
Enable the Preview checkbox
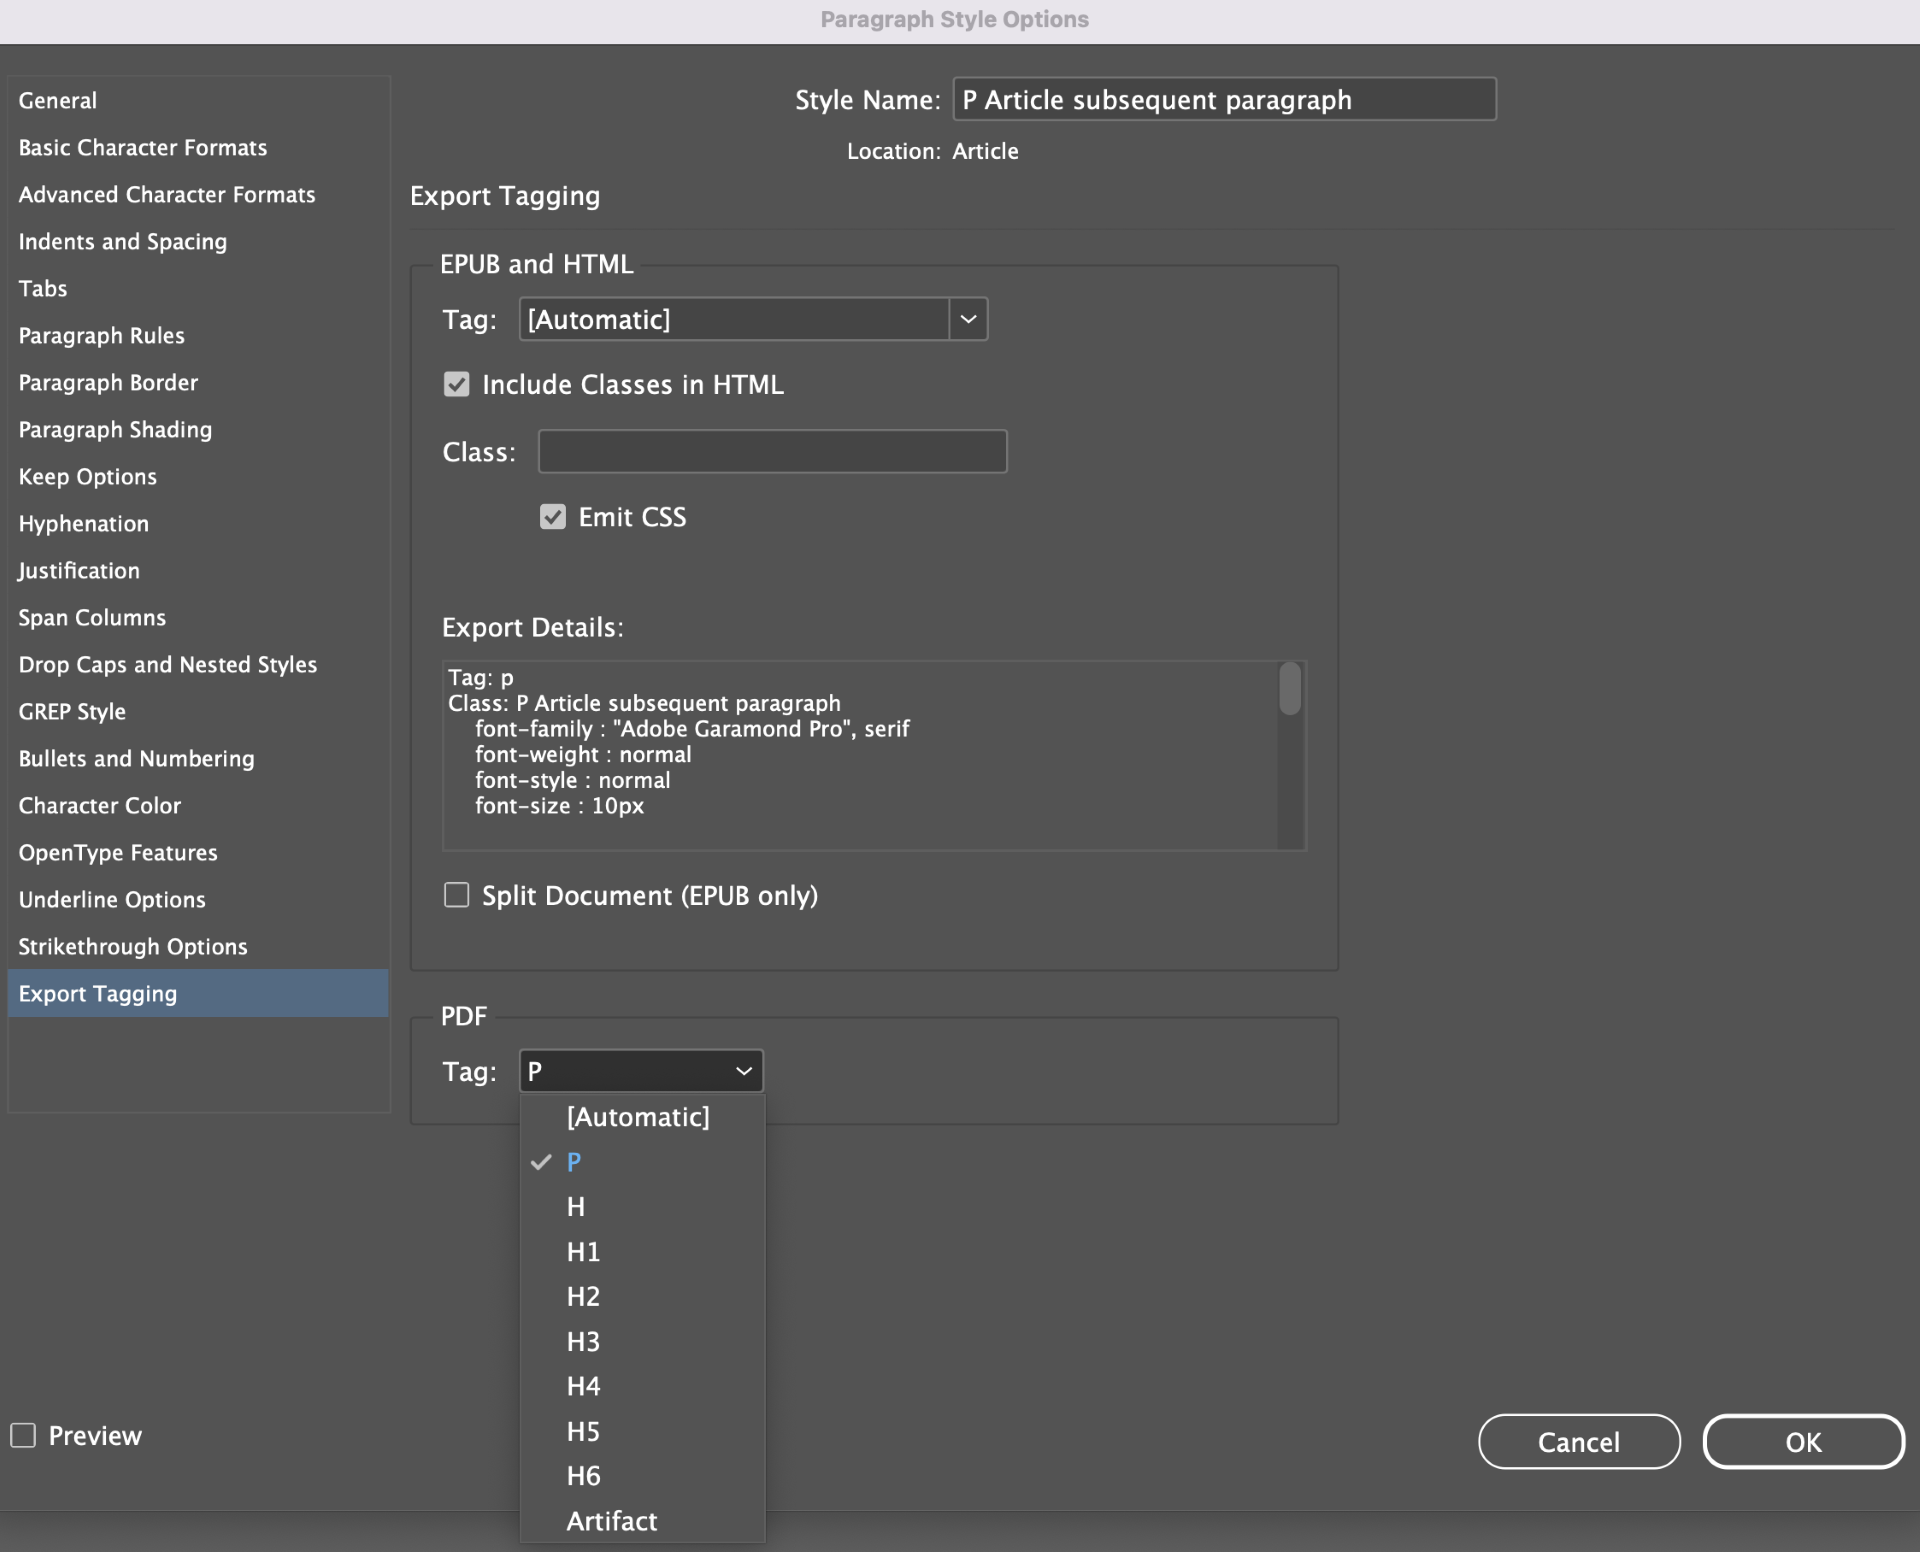[x=23, y=1436]
